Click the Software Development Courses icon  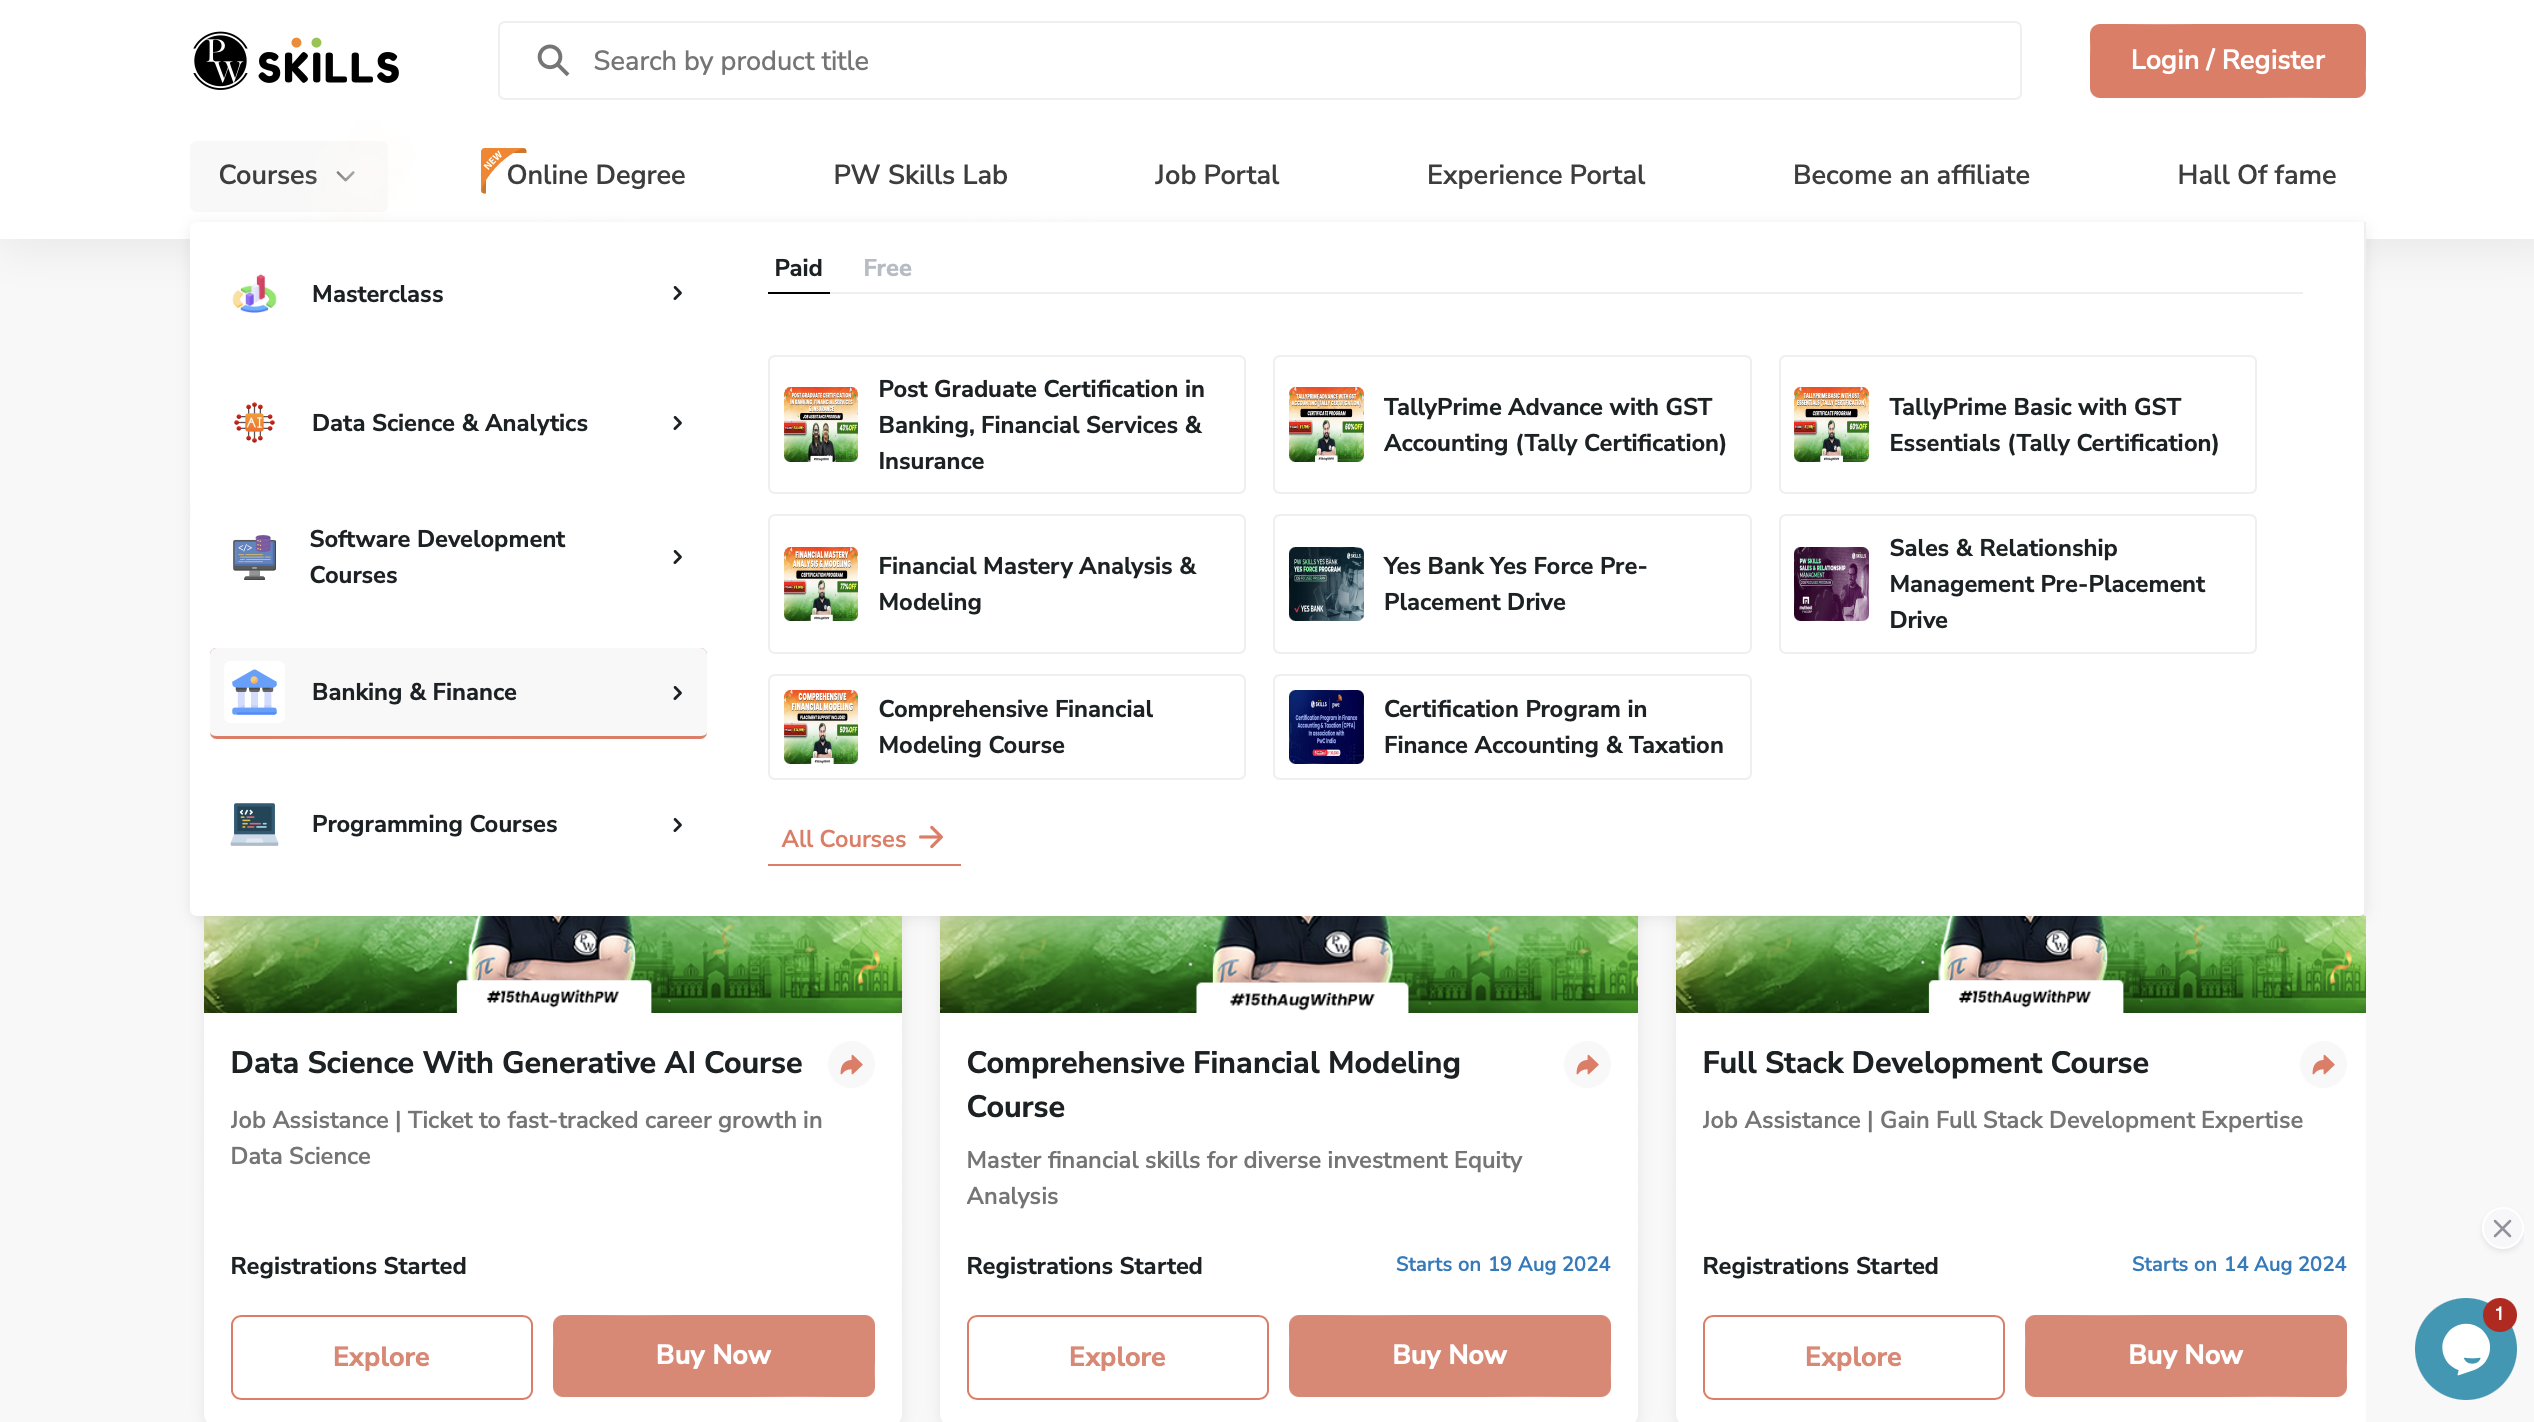255,557
